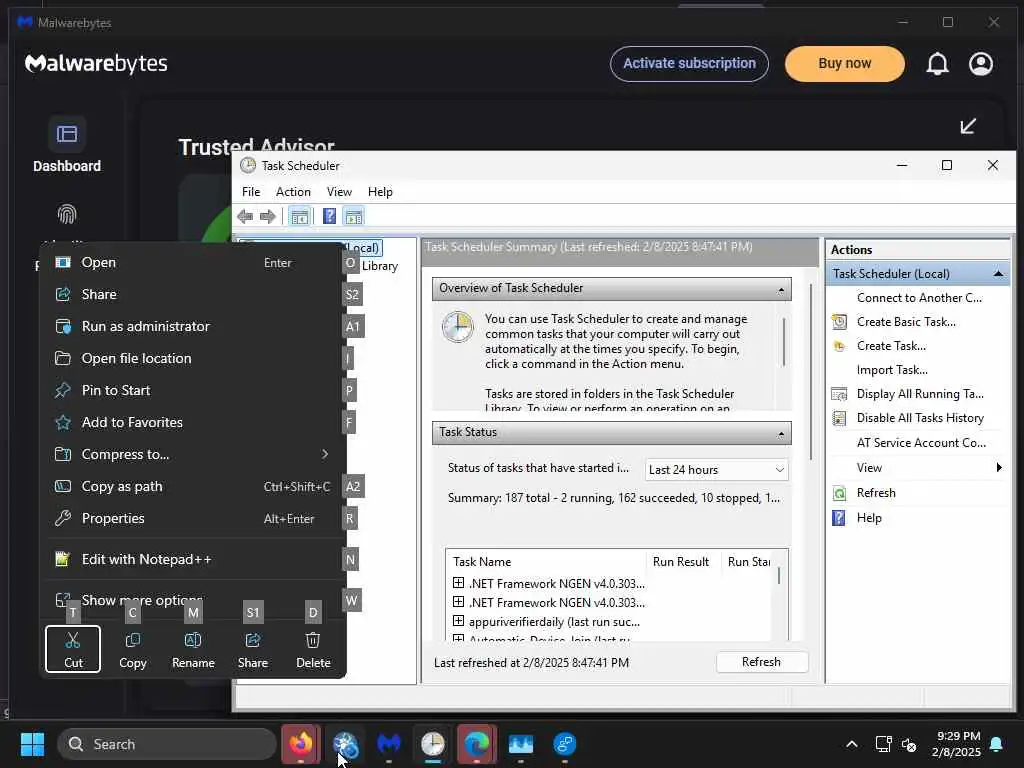Image resolution: width=1024 pixels, height=768 pixels.
Task: Expand the View submenu arrow in Actions
Action: (x=999, y=468)
